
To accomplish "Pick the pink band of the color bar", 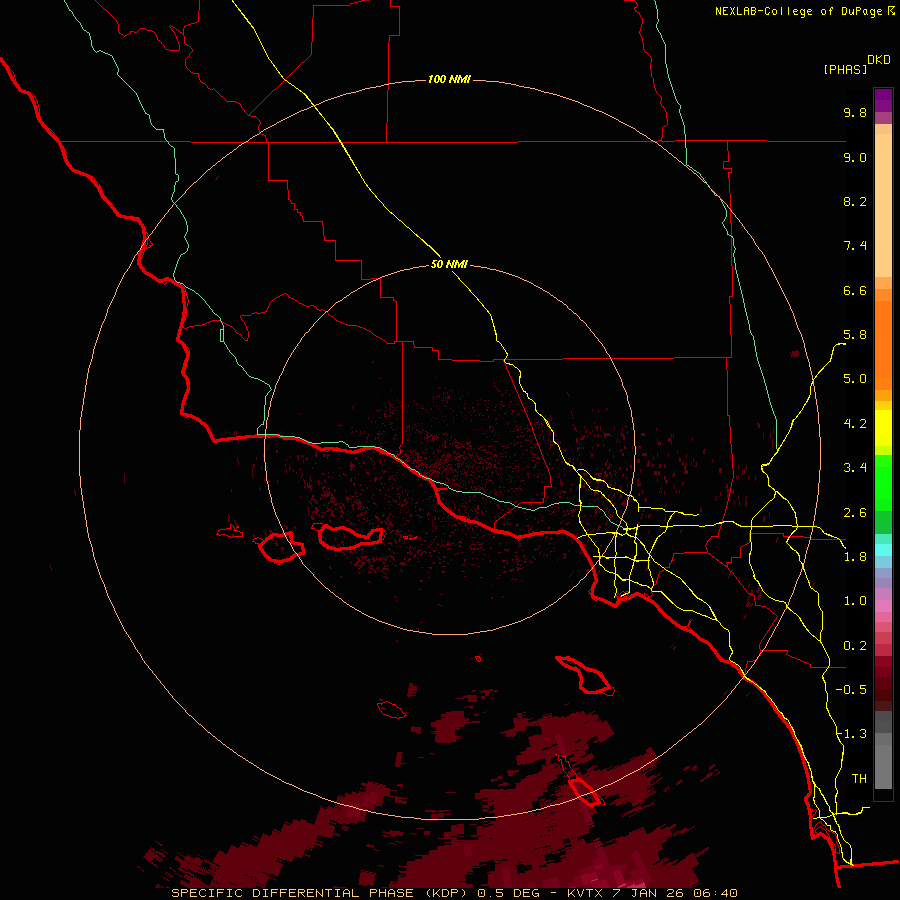I will 883,606.
